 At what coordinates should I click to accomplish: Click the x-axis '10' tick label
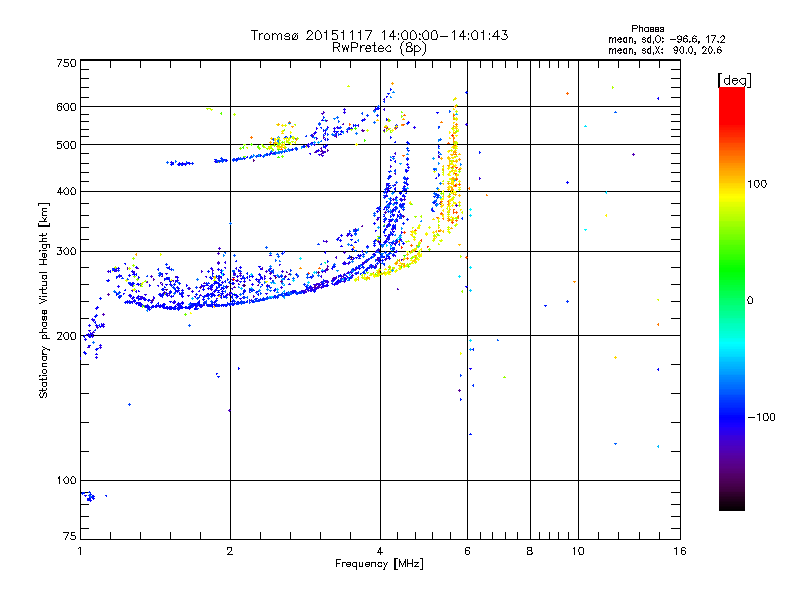point(578,551)
